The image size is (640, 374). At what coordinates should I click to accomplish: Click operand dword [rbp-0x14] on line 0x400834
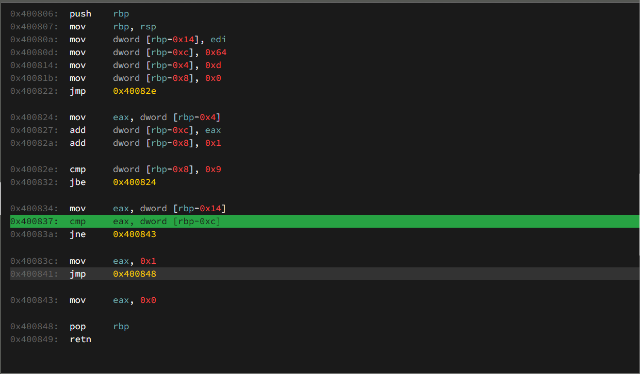point(183,209)
